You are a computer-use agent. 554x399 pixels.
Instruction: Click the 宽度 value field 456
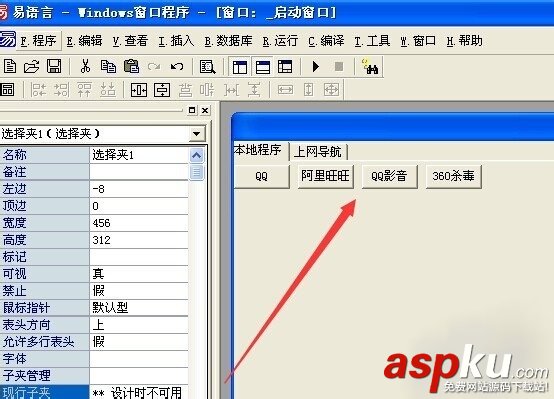click(139, 223)
